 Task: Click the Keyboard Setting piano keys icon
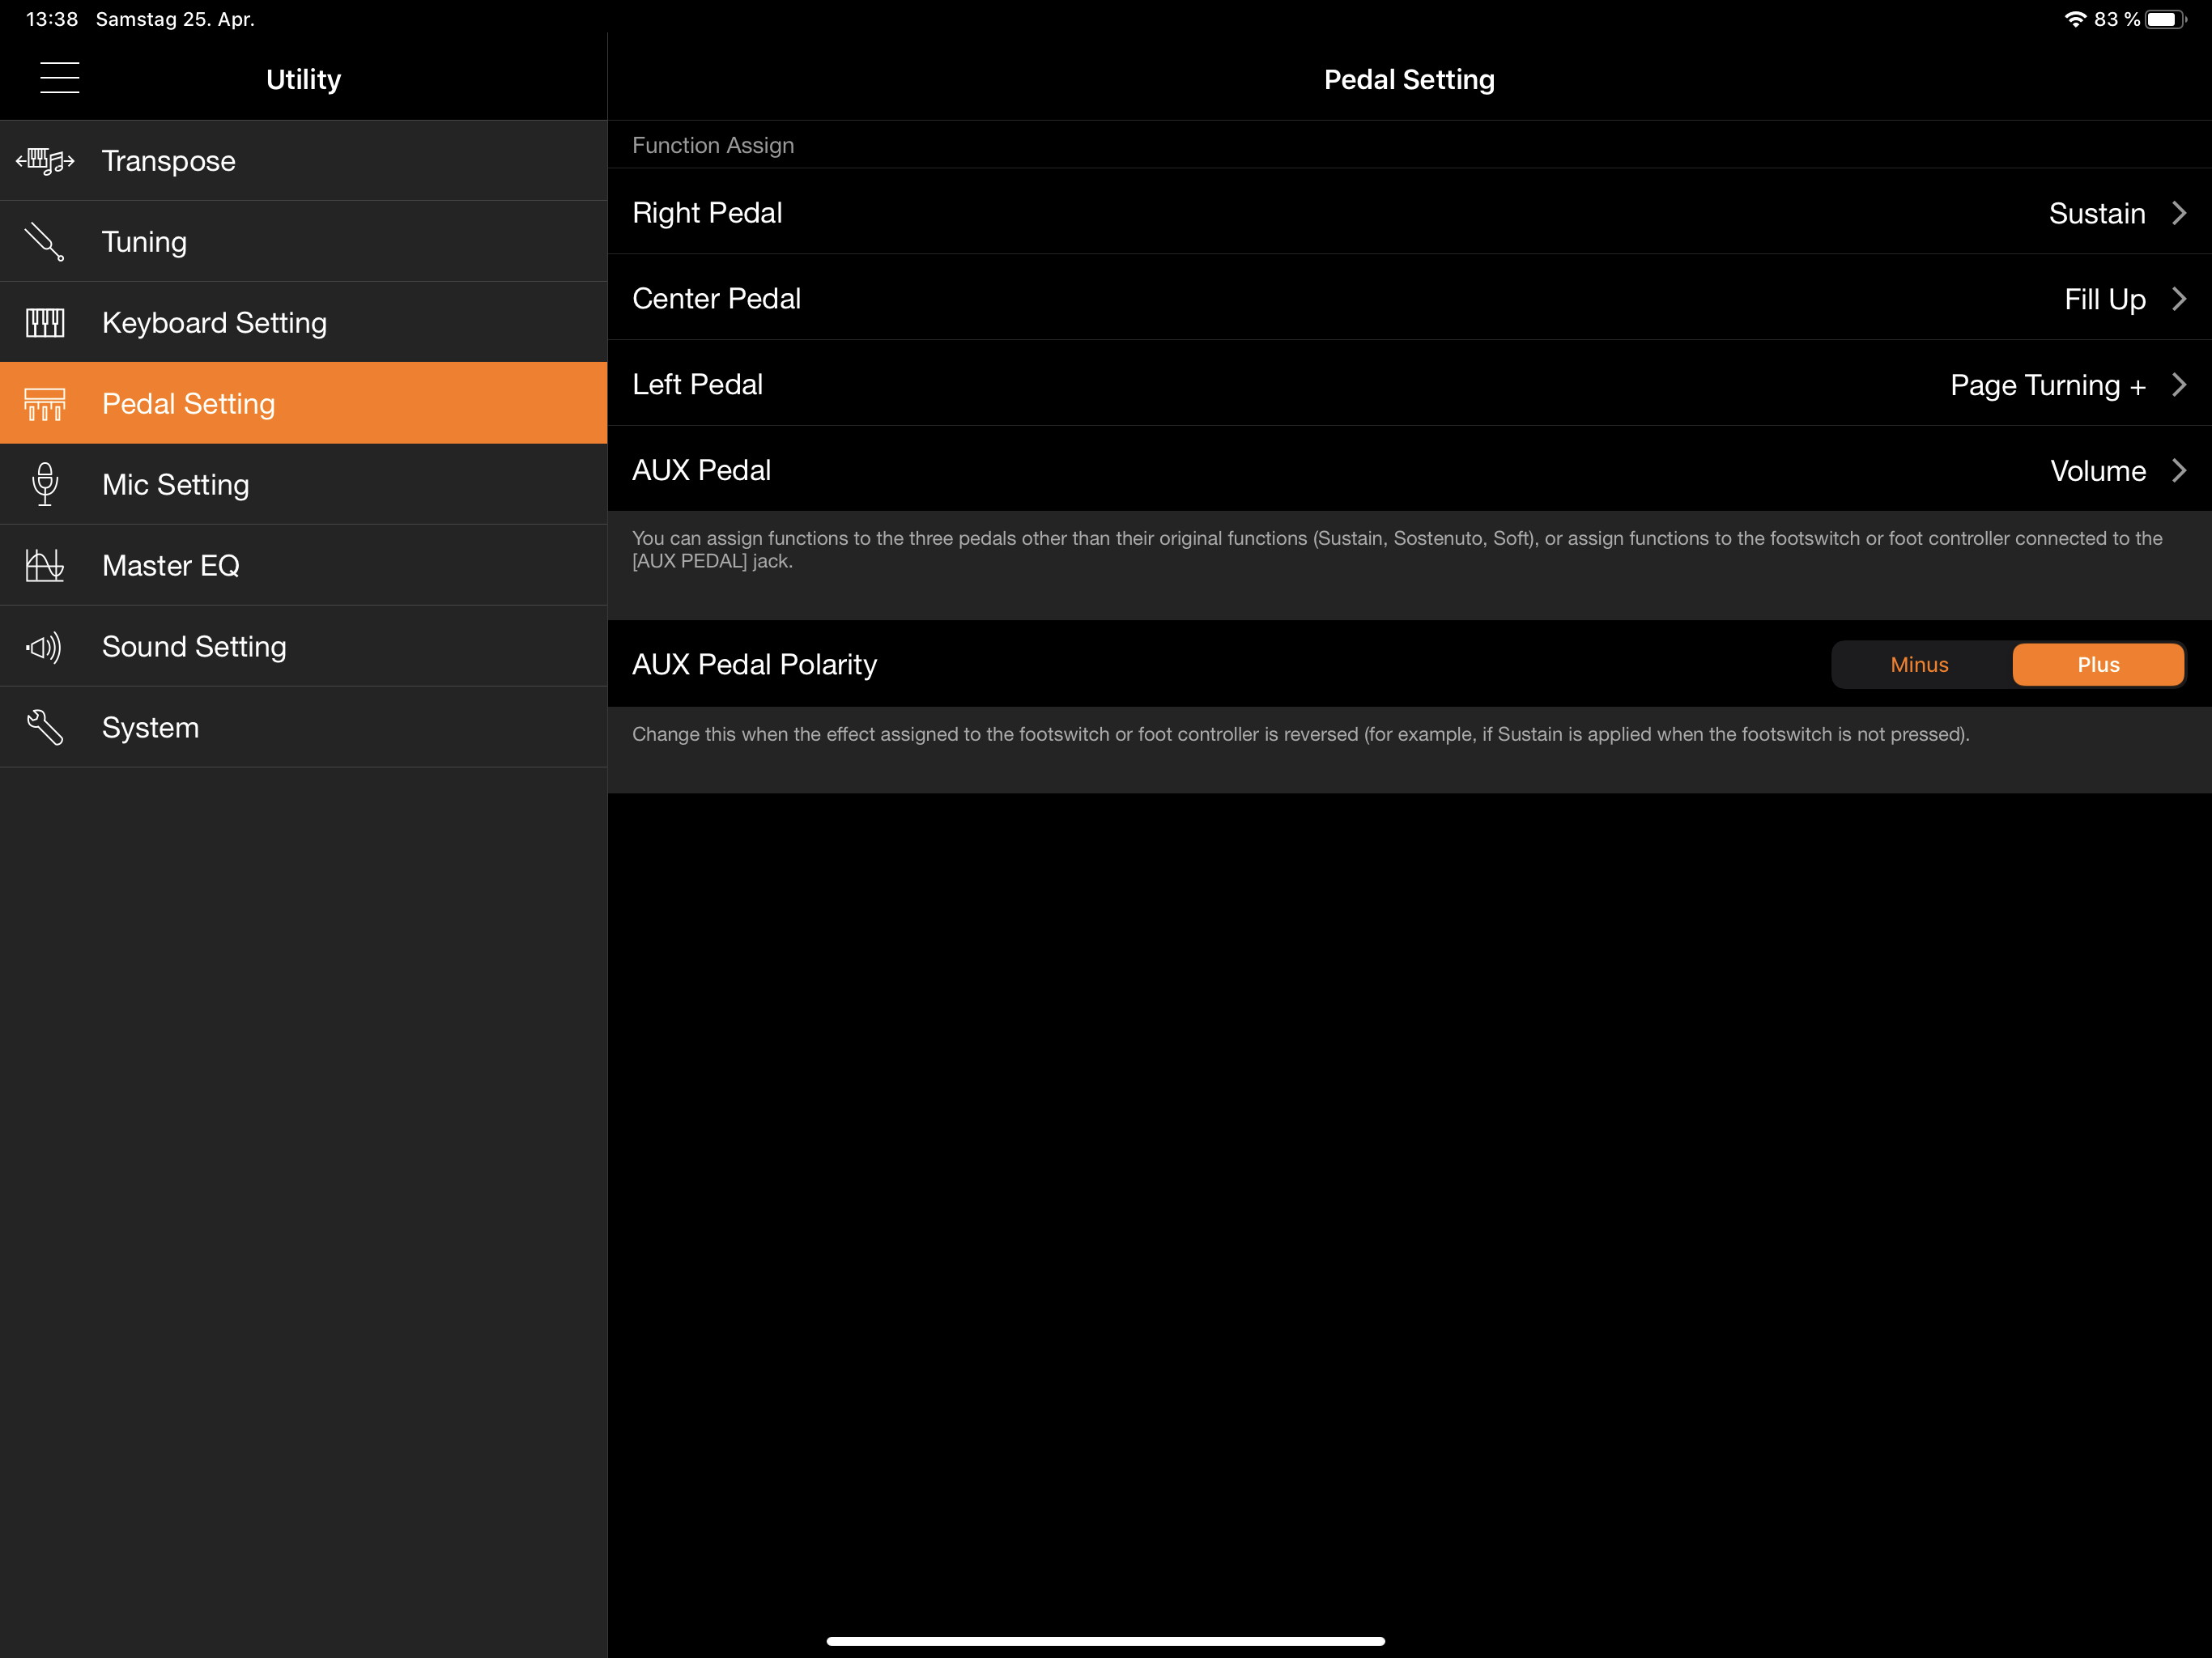click(x=45, y=323)
